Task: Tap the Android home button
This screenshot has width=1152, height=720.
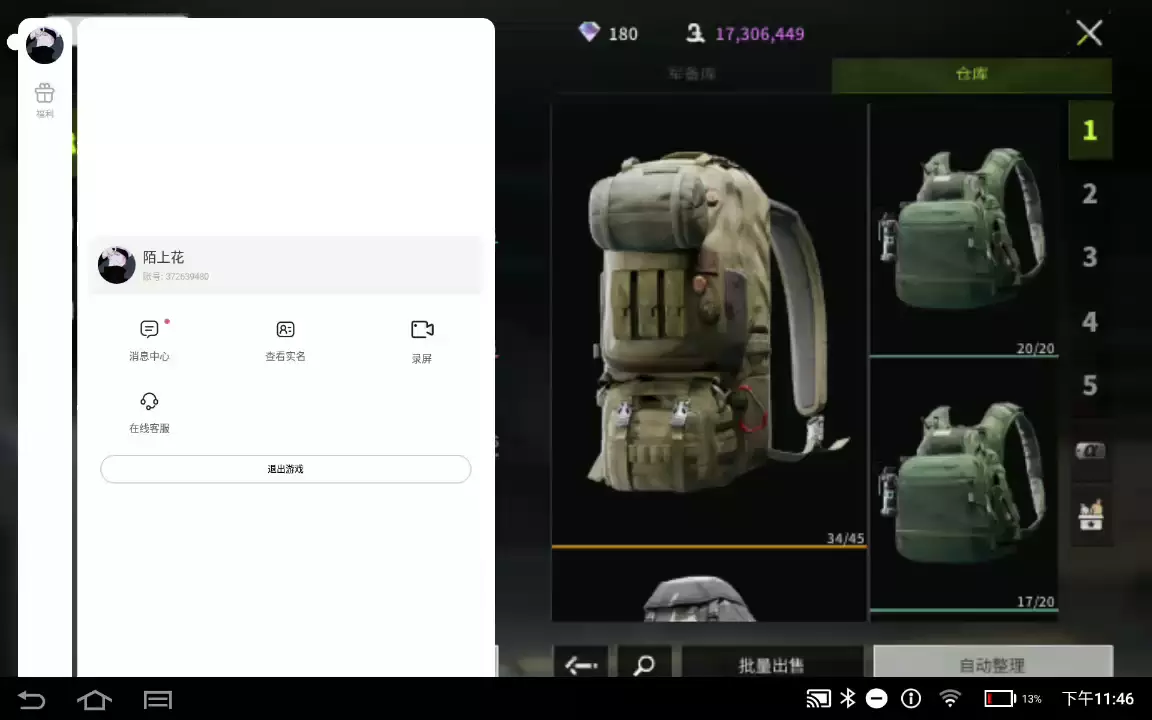Action: [94, 699]
